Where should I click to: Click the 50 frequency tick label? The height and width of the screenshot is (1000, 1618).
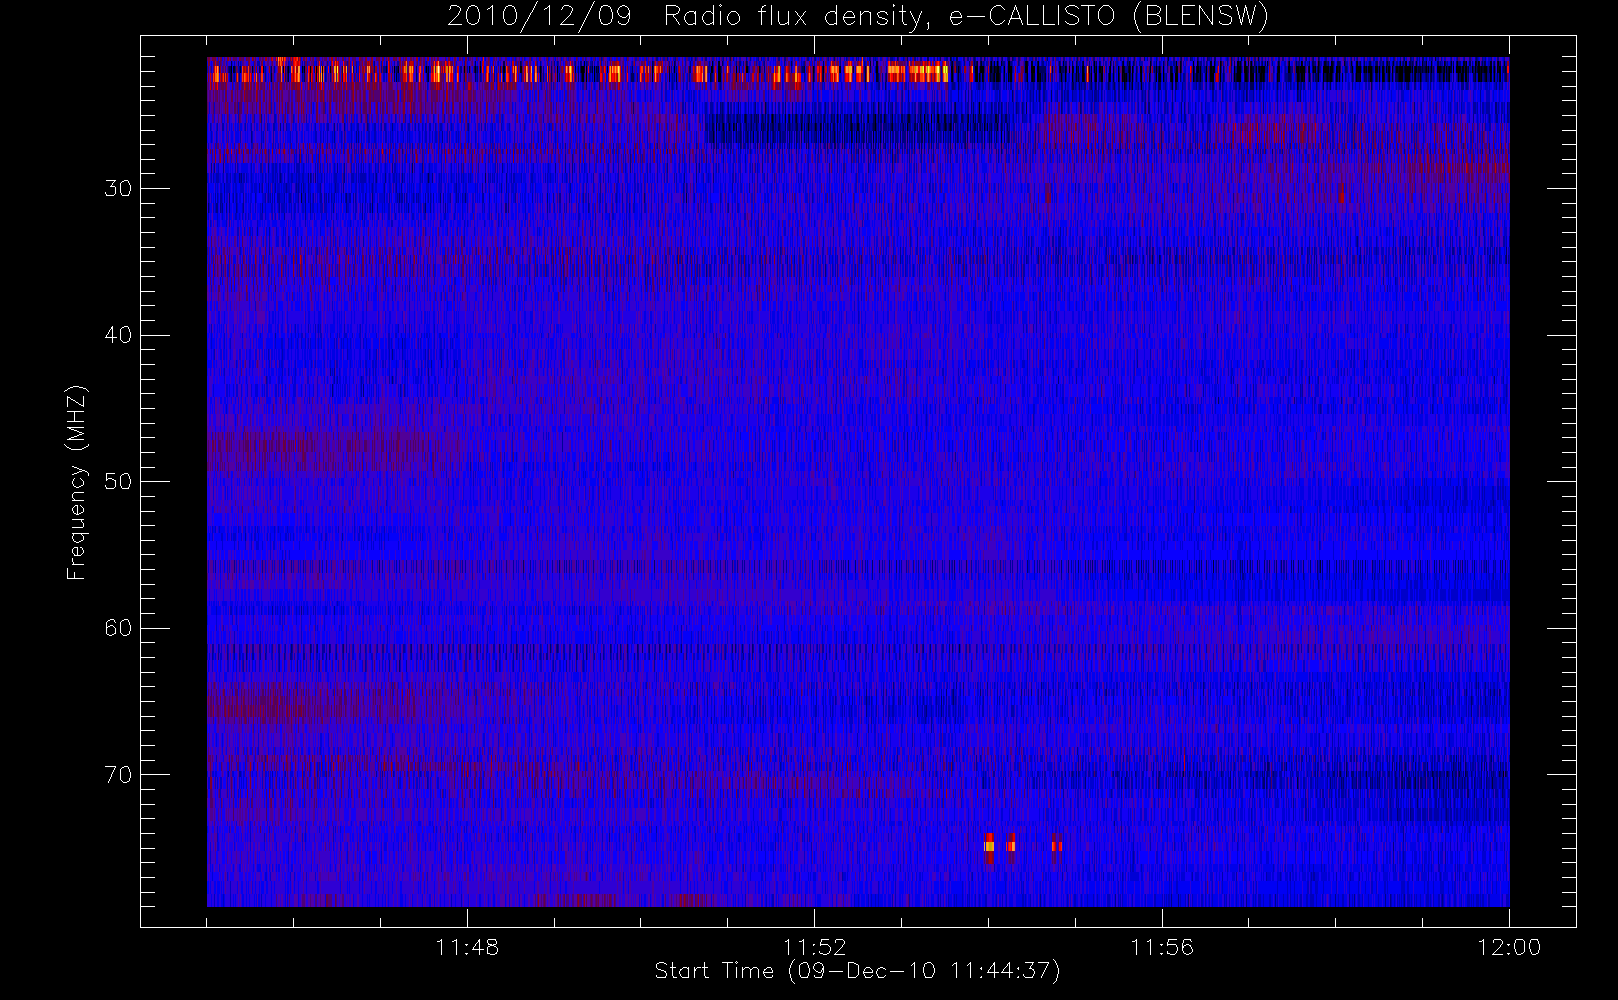point(118,482)
